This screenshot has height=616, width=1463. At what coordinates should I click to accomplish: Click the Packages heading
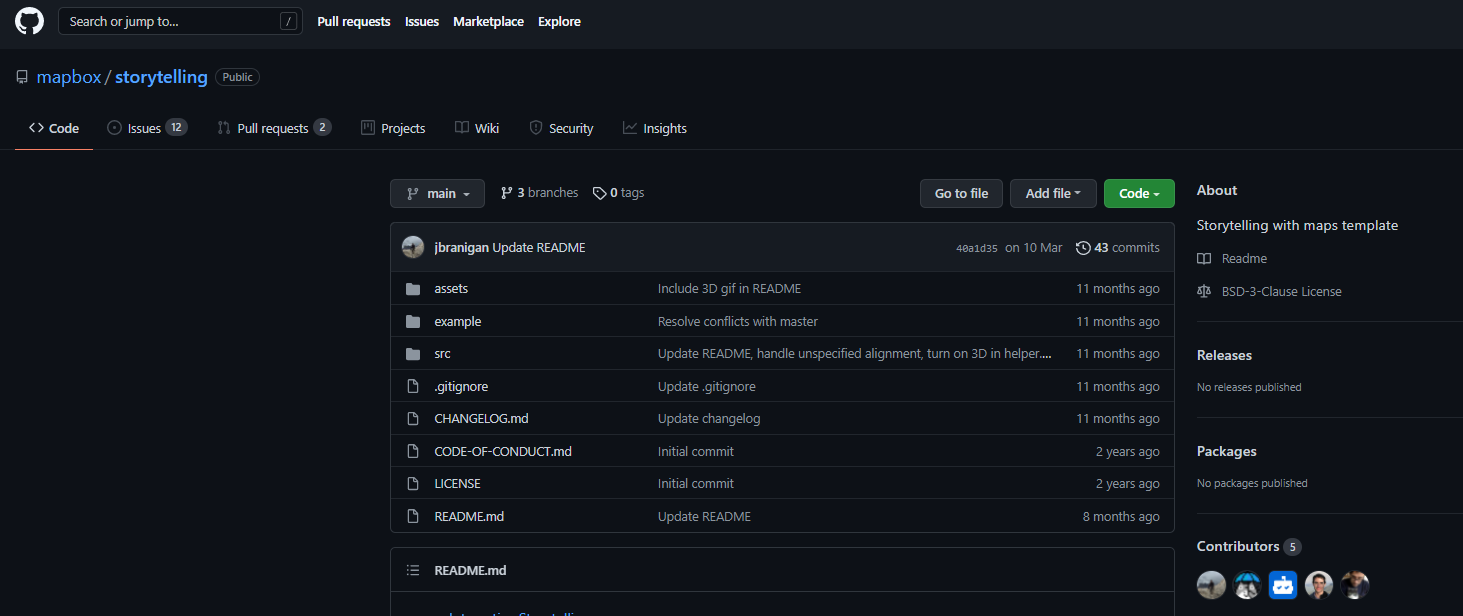[x=1226, y=451]
